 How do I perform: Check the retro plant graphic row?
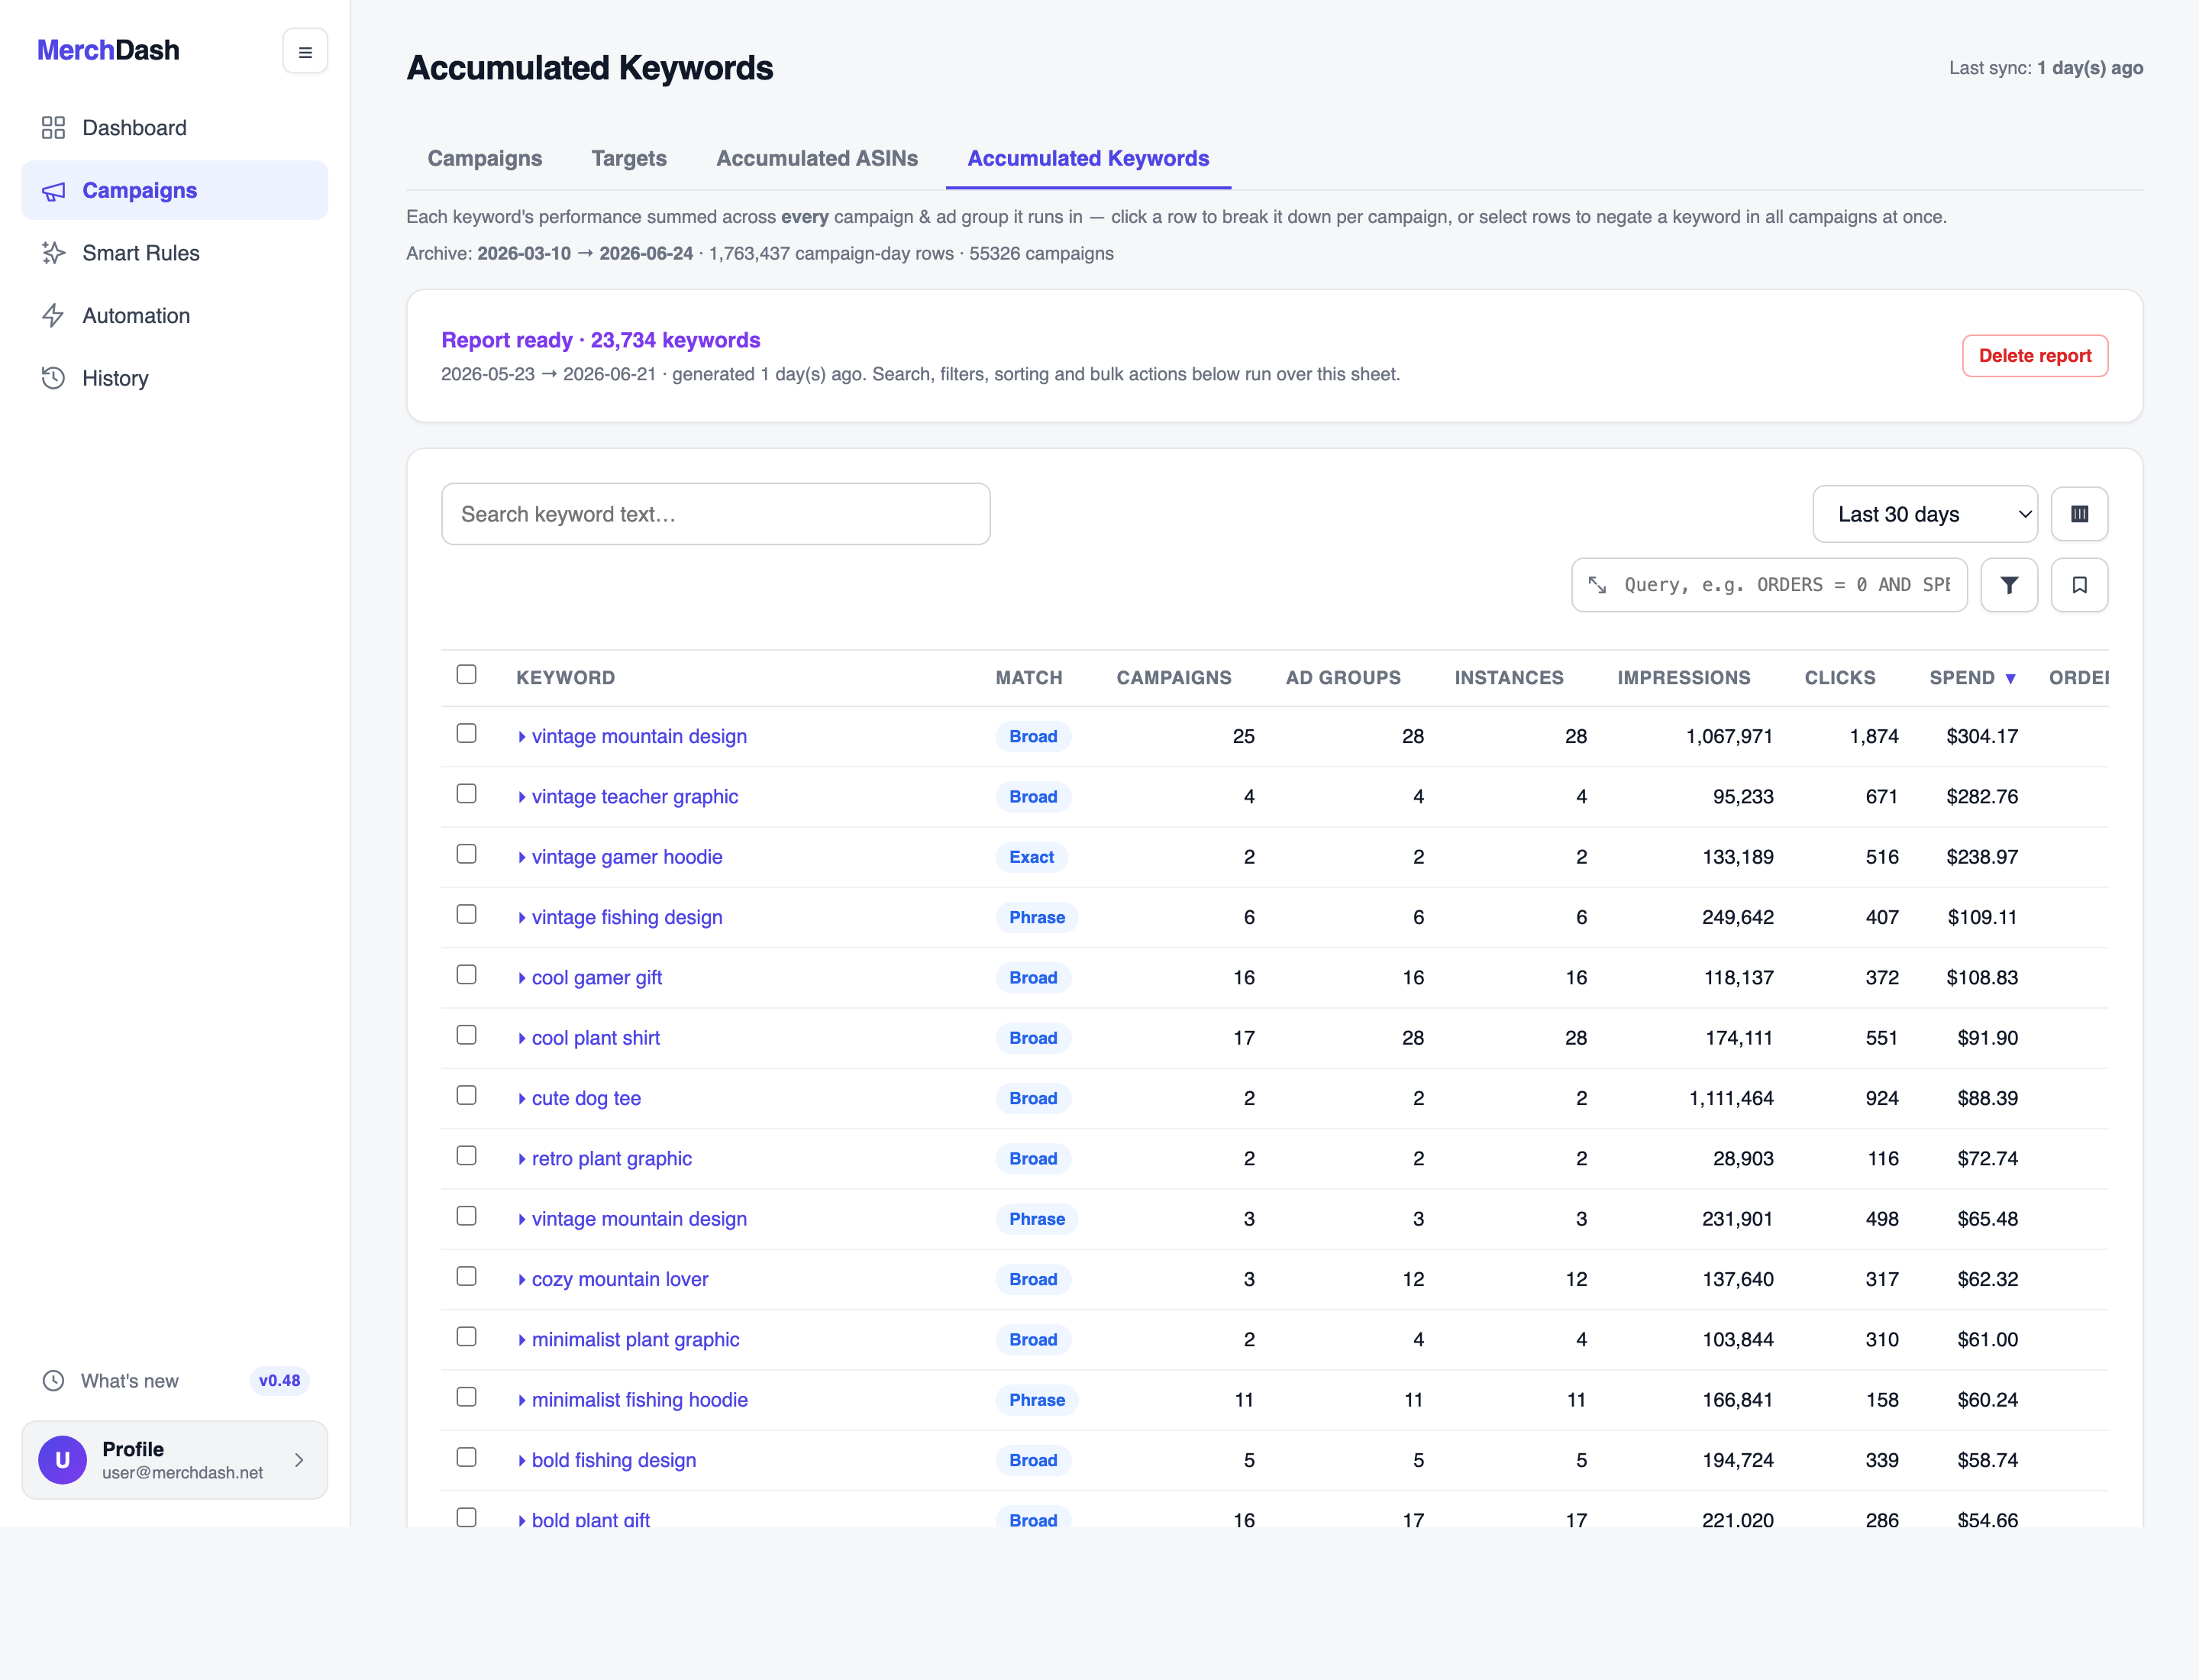point(466,1156)
